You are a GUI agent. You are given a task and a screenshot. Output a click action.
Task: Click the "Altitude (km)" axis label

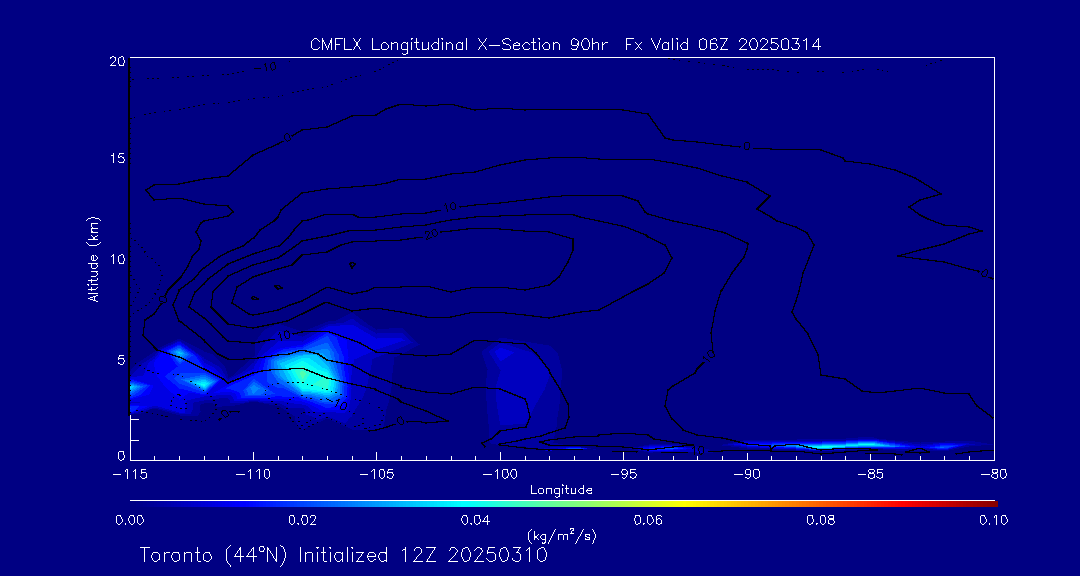click(93, 259)
